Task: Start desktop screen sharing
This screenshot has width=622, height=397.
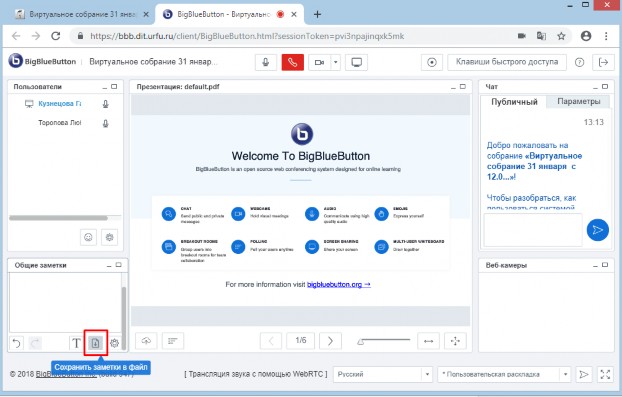Action: 357,62
